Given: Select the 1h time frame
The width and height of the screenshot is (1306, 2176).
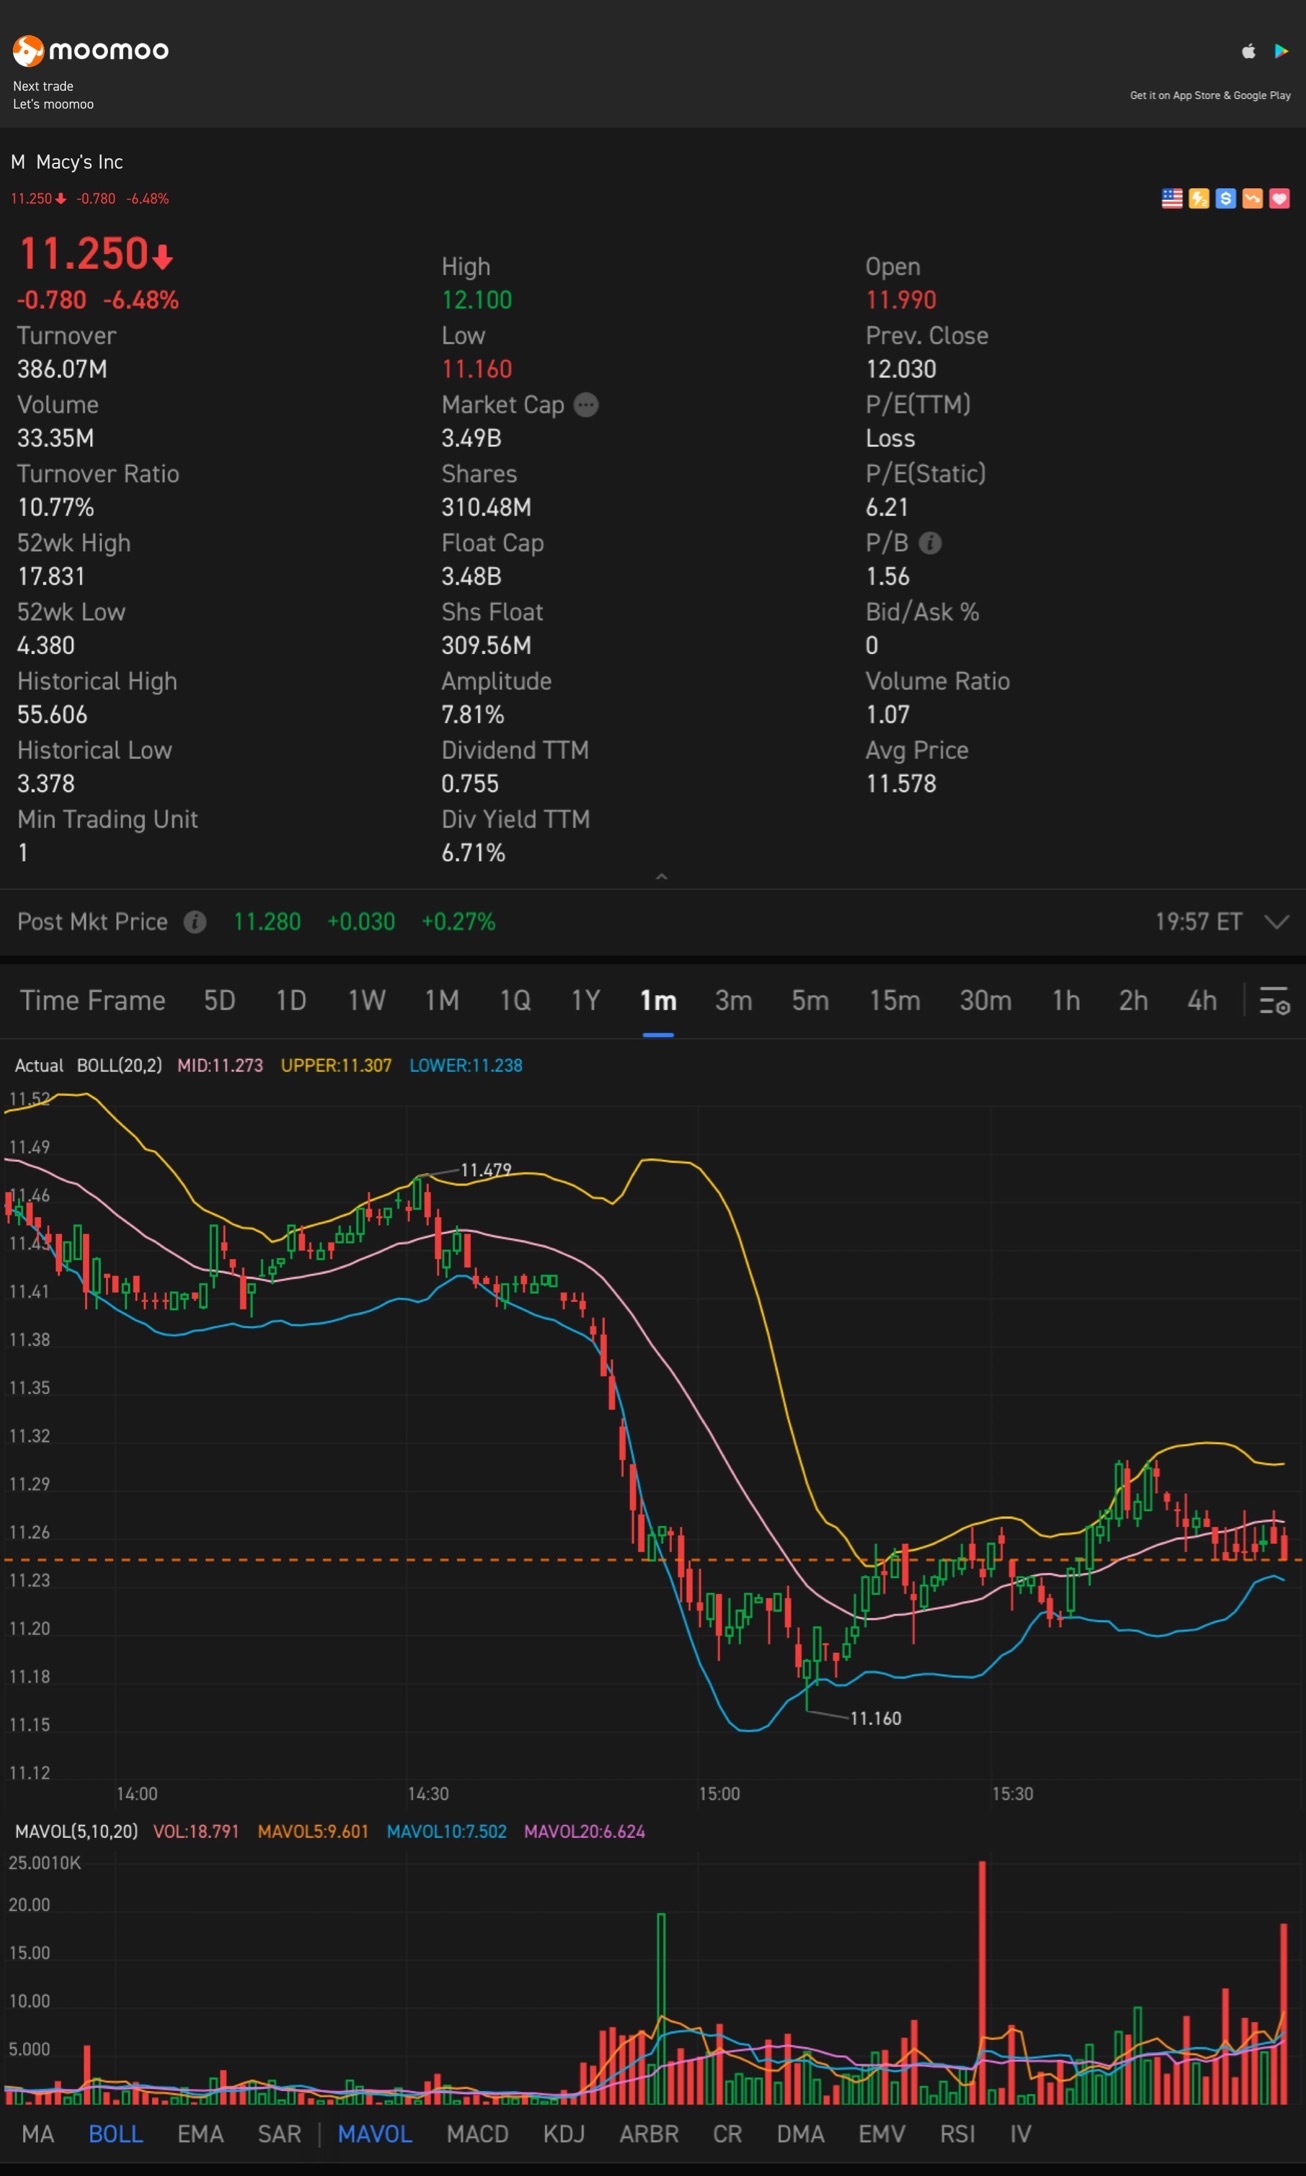Looking at the screenshot, I should (1066, 1001).
